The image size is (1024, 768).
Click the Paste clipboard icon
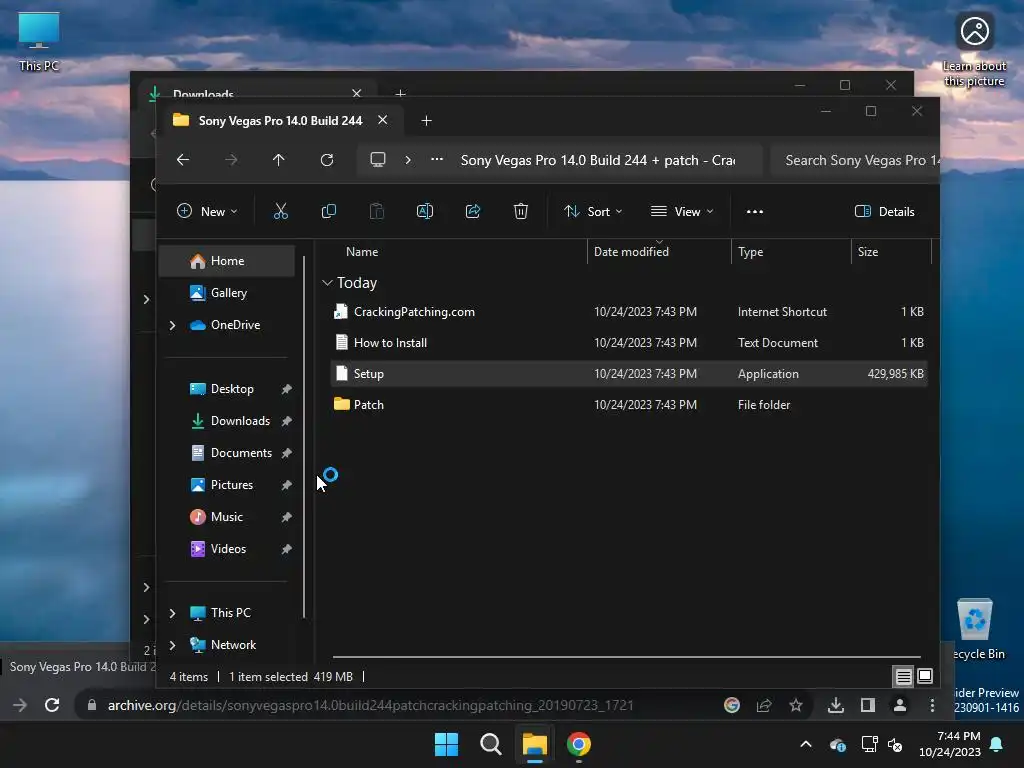pos(377,212)
